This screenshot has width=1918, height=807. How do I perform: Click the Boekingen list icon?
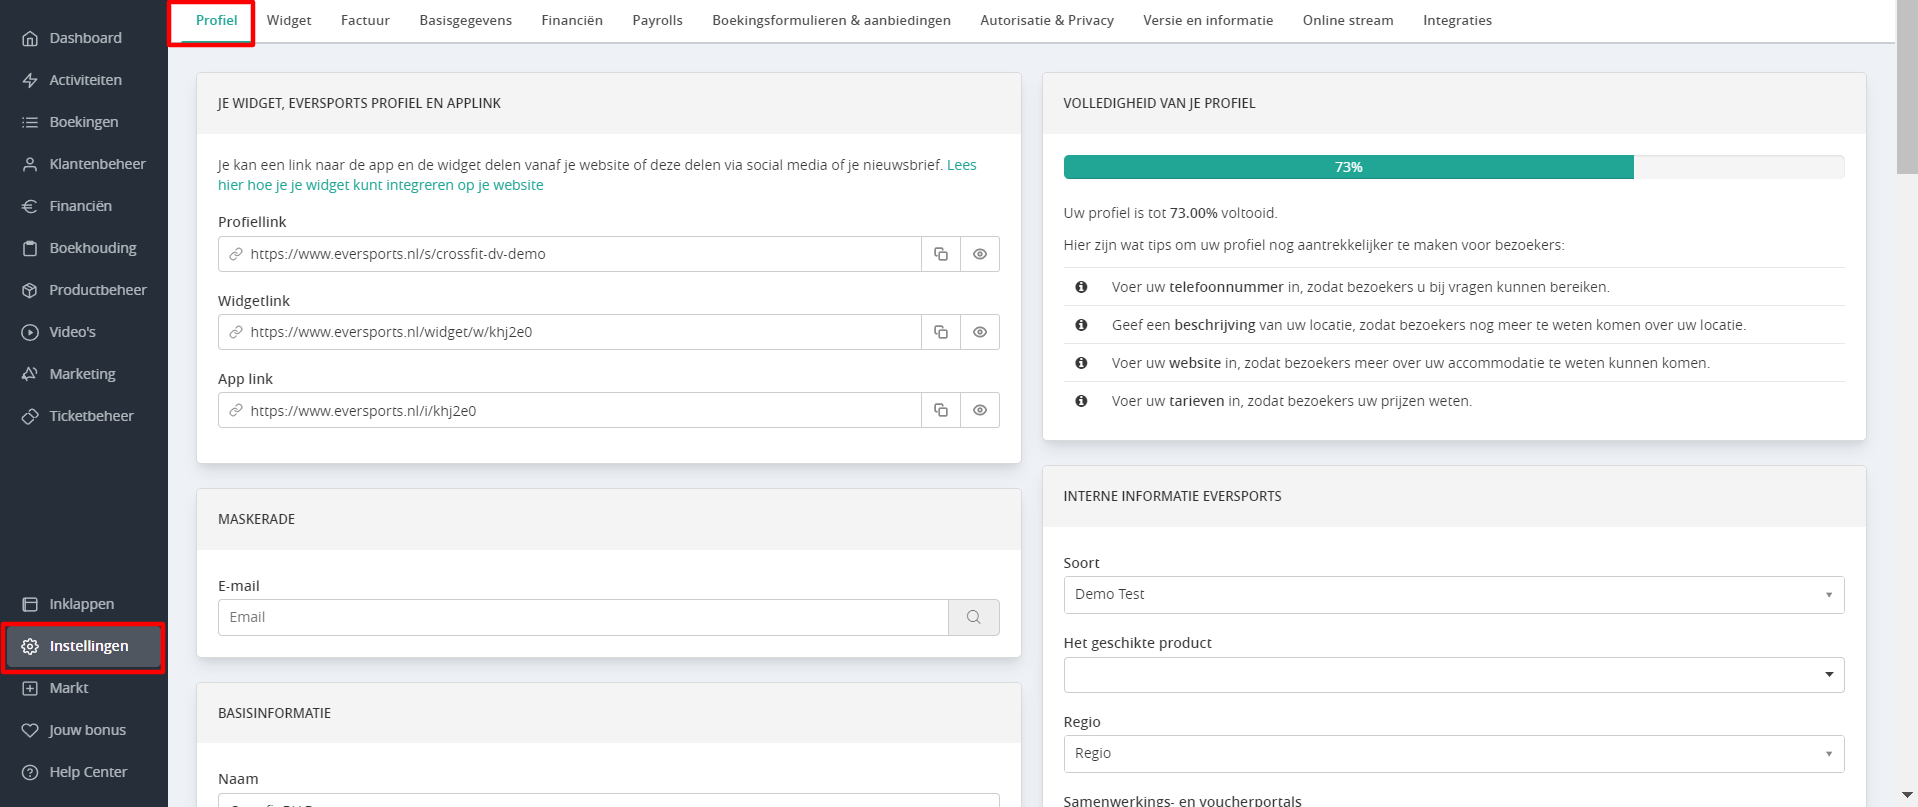coord(30,122)
